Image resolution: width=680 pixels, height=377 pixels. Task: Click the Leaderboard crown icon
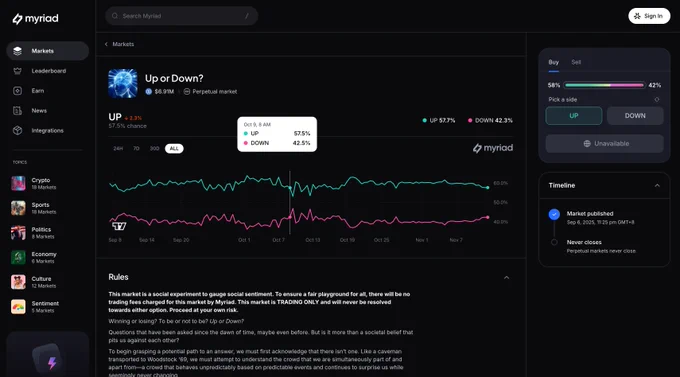coord(17,71)
